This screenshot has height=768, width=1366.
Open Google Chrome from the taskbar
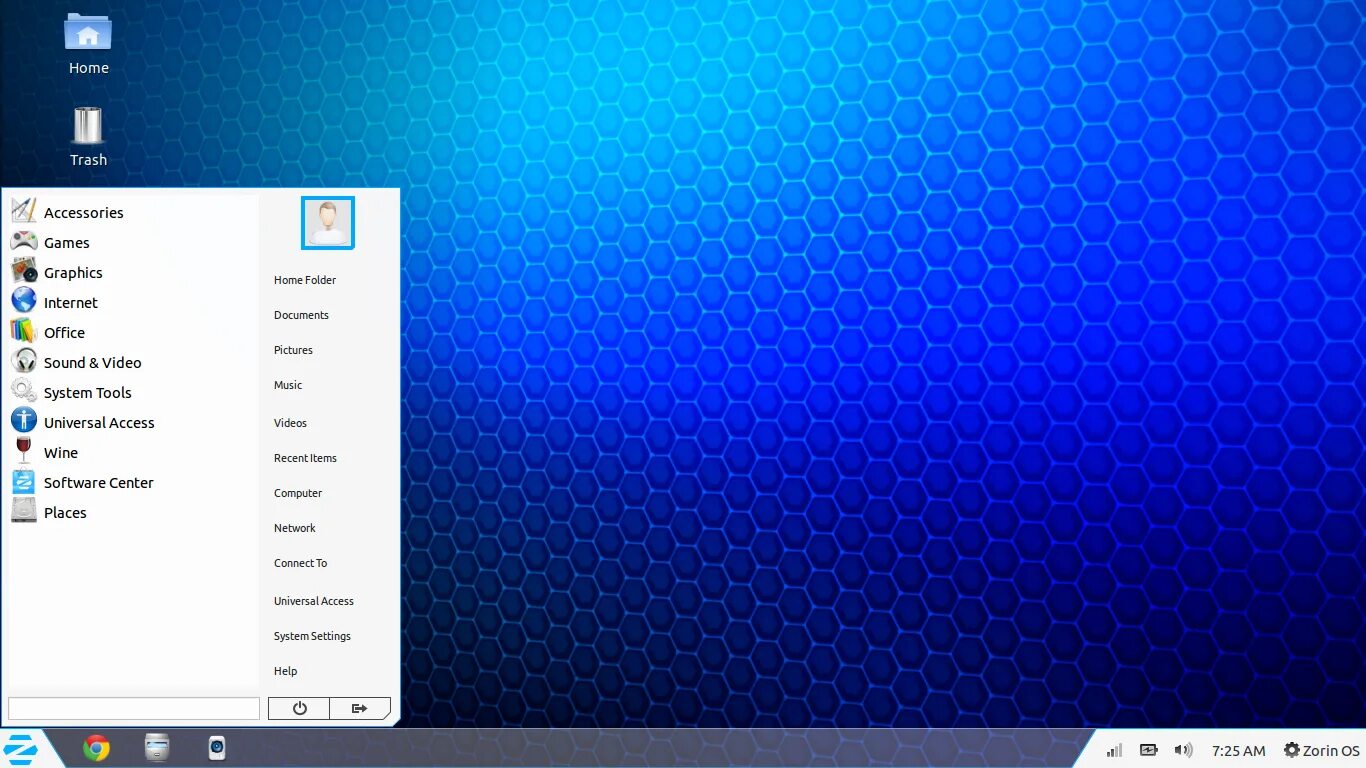coord(96,747)
